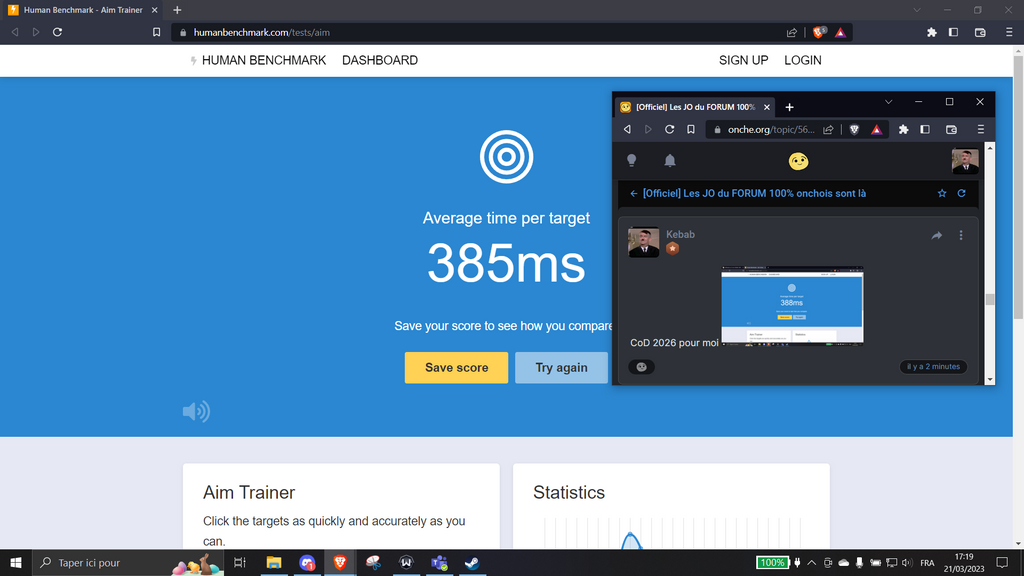Screen dimensions: 1024x576
Task: Open the three-dot options menu on Kebab's post
Action: (961, 236)
